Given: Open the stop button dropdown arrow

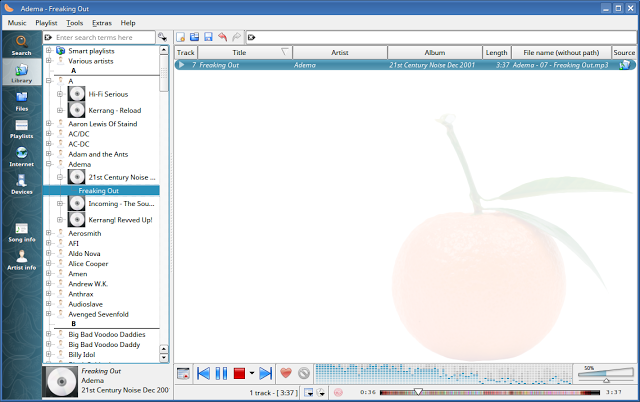Looking at the screenshot, I should (252, 373).
